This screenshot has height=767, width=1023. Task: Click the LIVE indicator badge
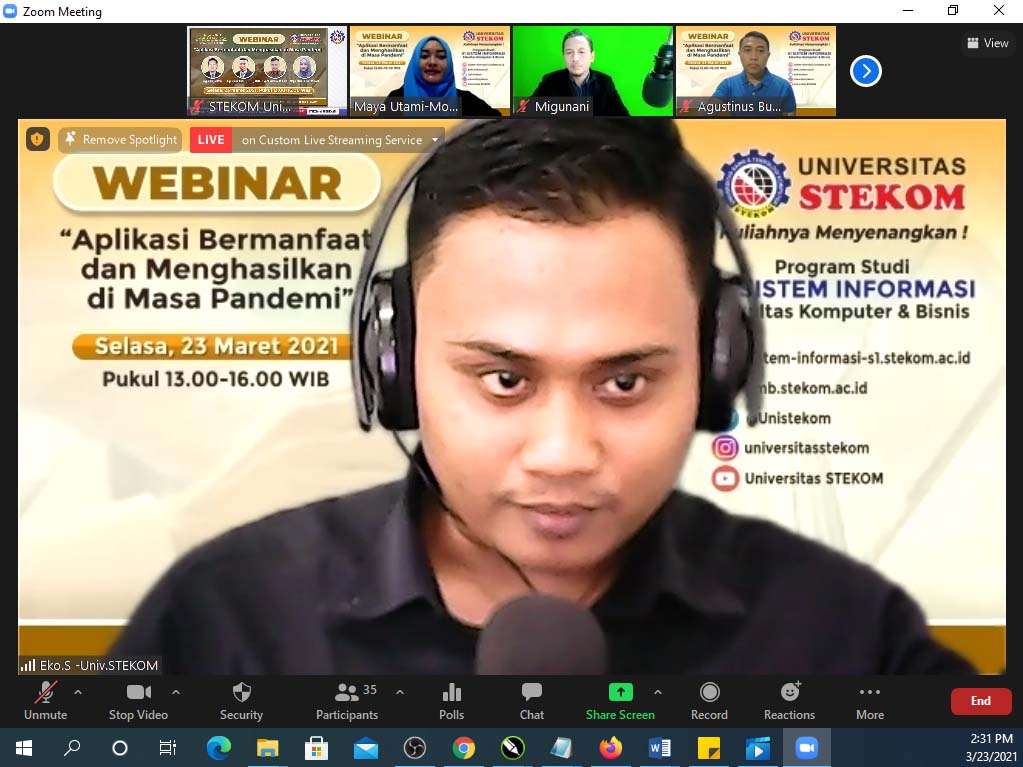(x=211, y=140)
